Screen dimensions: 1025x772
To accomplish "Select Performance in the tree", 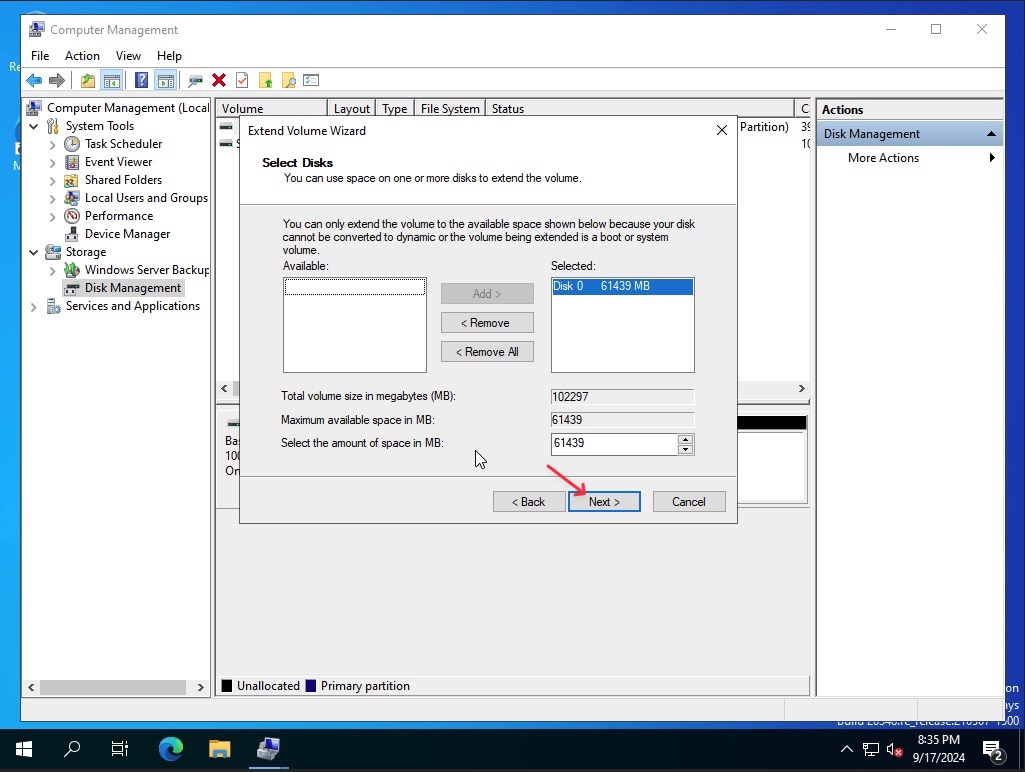I will (x=119, y=216).
